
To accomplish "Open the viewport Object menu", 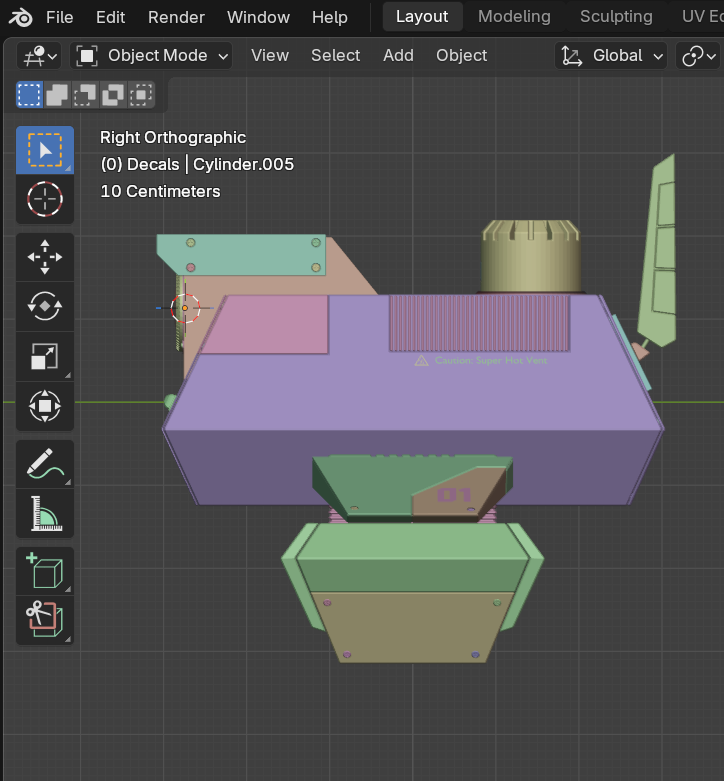I will [462, 55].
